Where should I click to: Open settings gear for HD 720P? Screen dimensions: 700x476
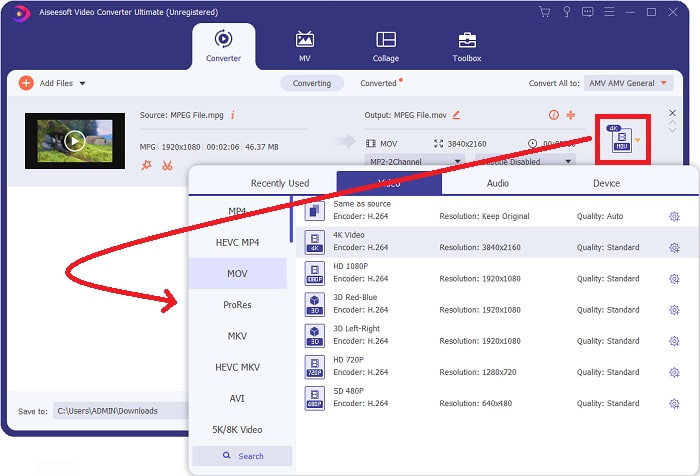click(x=674, y=372)
